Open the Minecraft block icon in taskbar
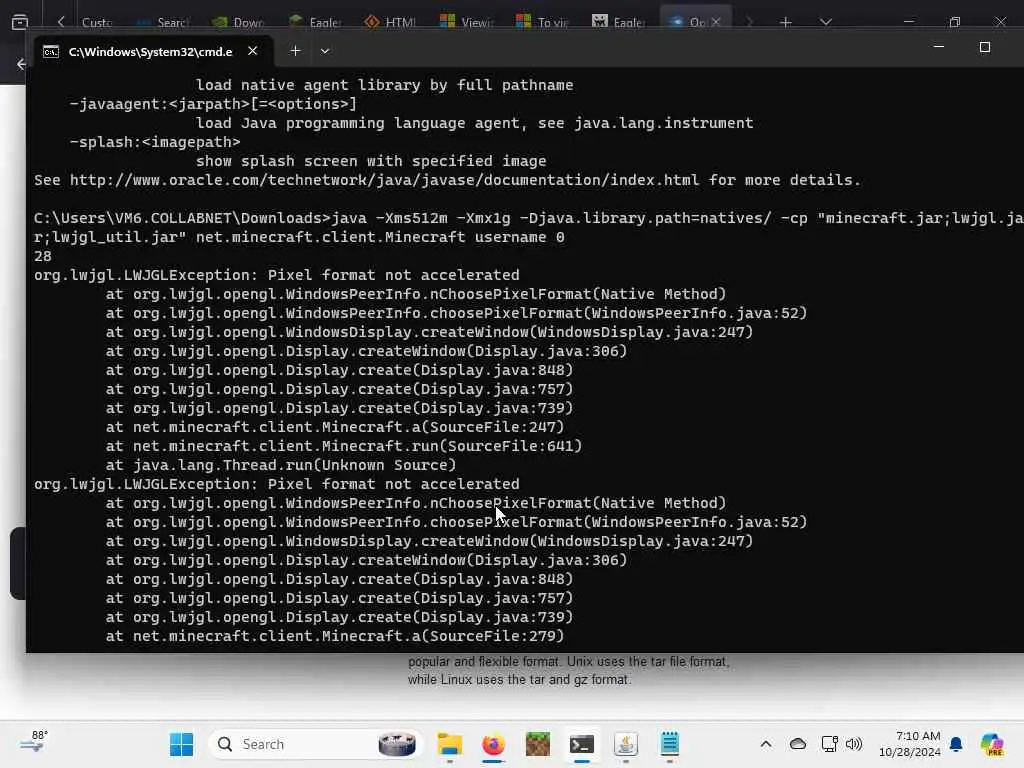Image resolution: width=1024 pixels, height=768 pixels. point(537,744)
